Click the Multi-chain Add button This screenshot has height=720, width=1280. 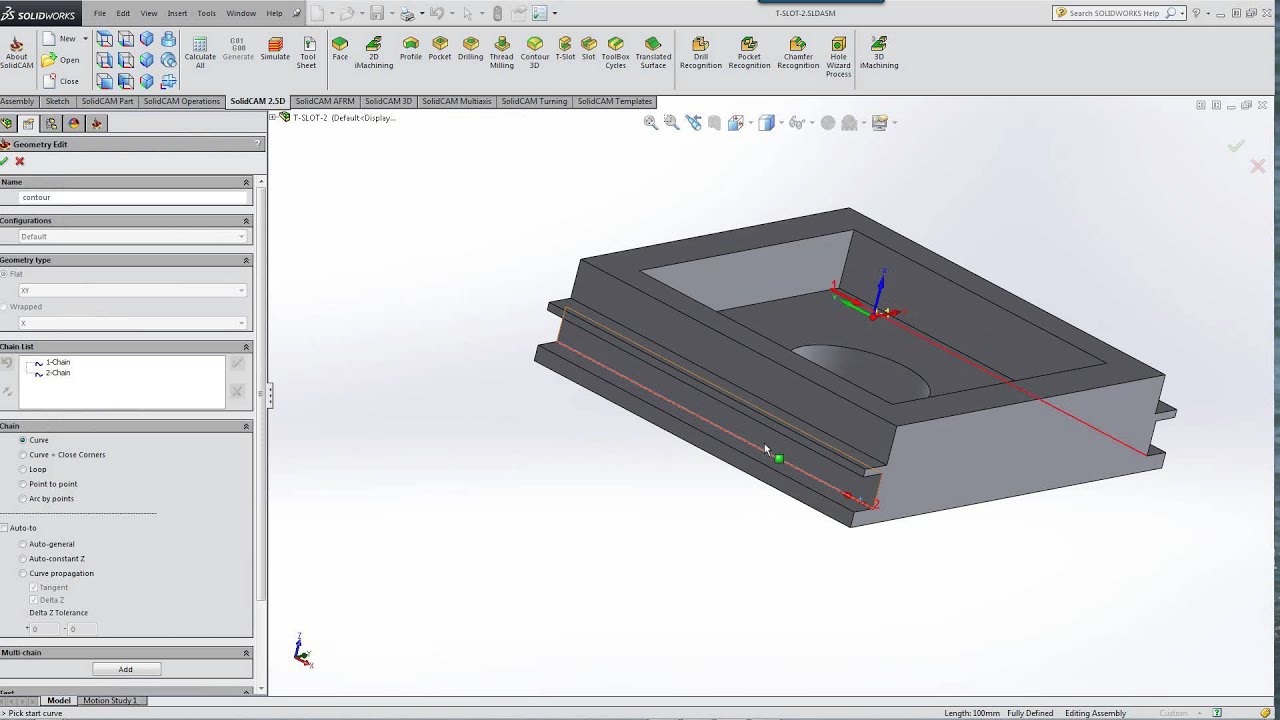click(126, 669)
